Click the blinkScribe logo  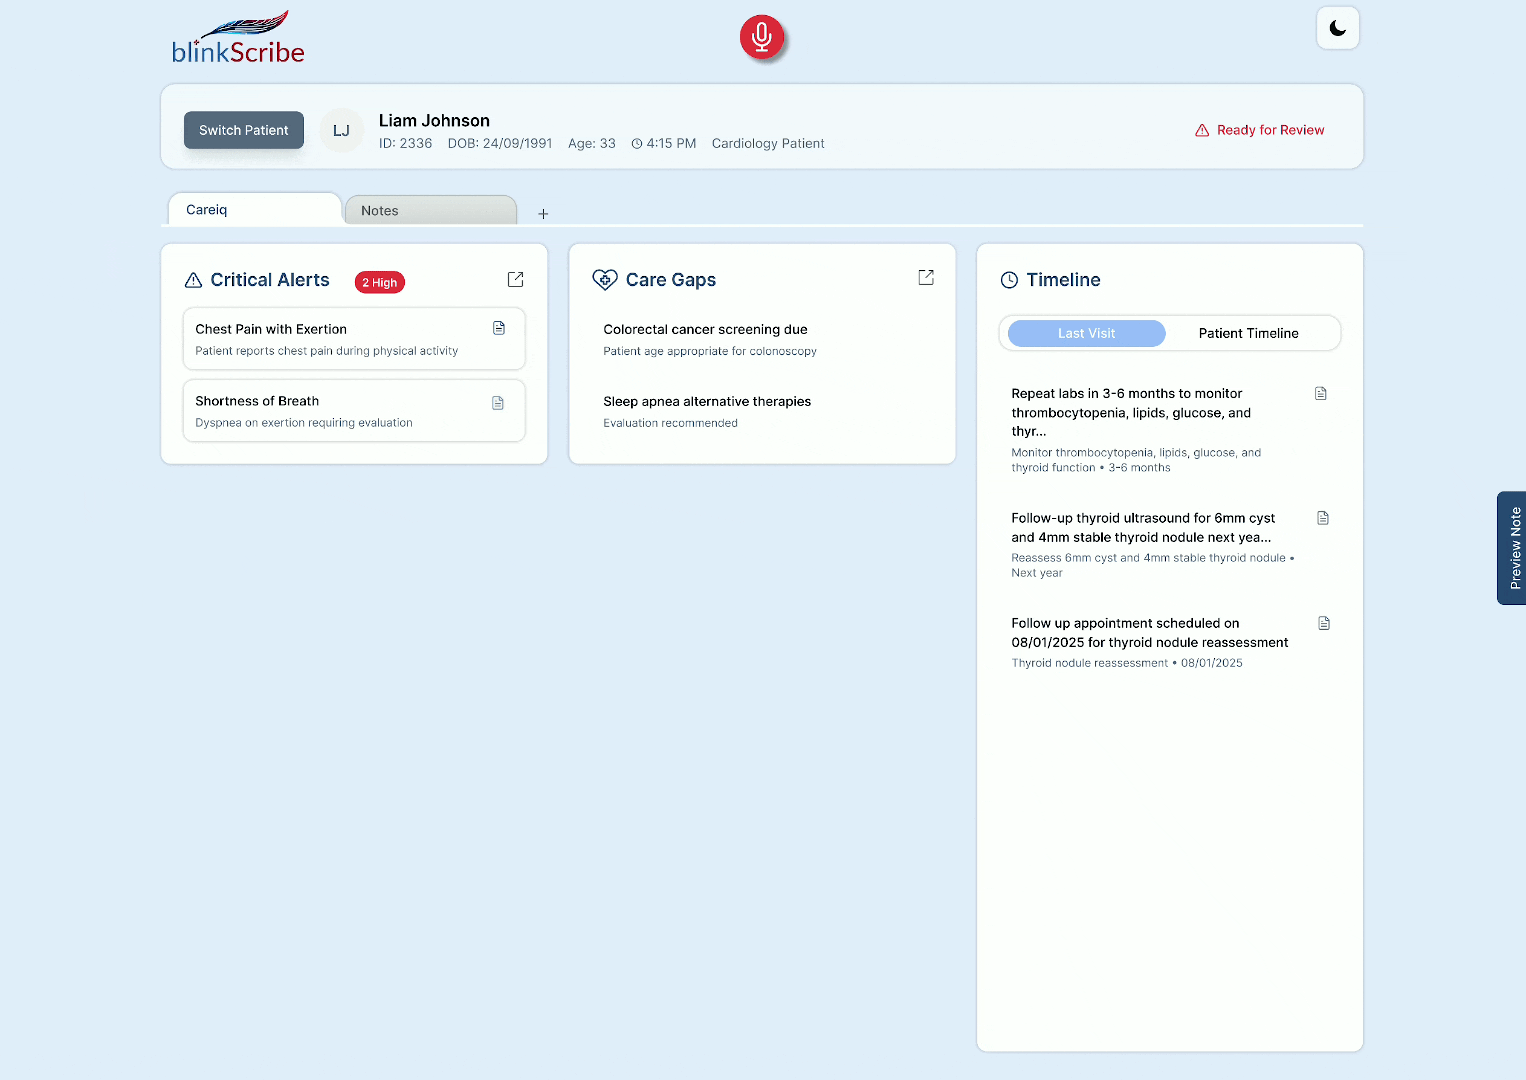238,40
